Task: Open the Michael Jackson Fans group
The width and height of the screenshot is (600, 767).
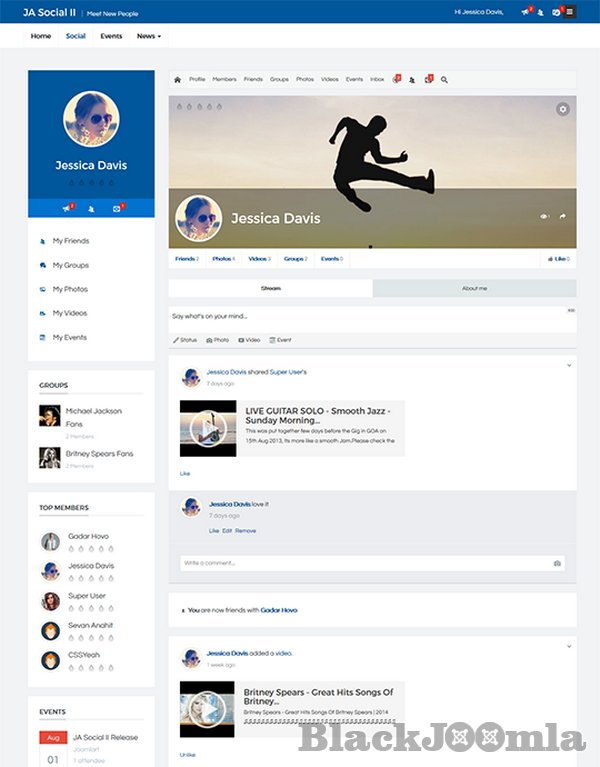Action: click(x=92, y=415)
